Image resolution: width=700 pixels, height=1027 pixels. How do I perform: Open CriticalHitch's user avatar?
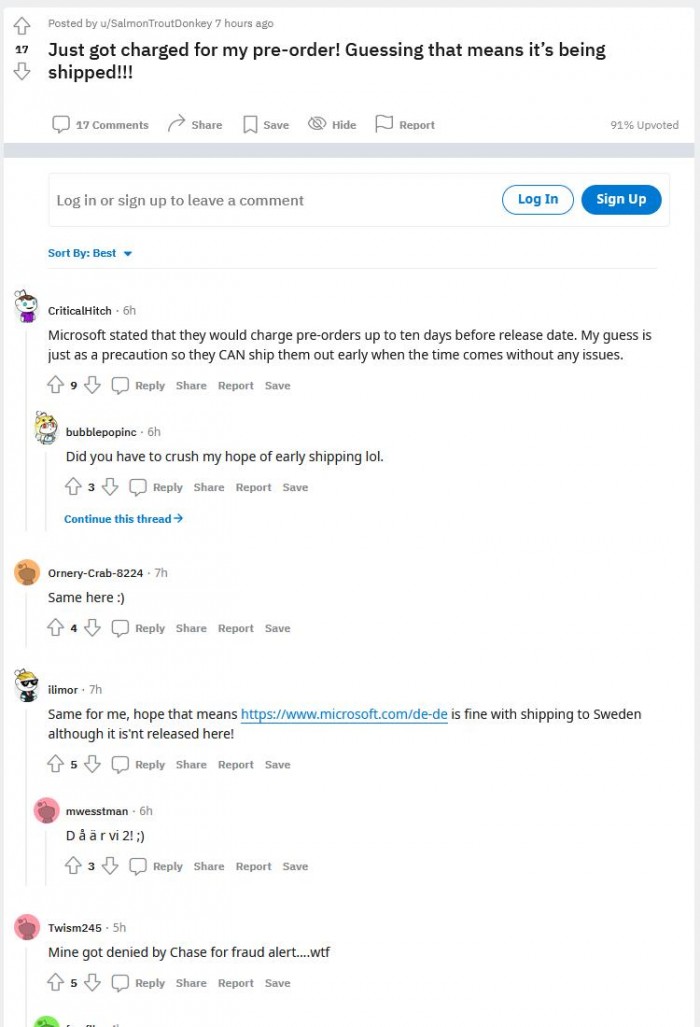27,306
